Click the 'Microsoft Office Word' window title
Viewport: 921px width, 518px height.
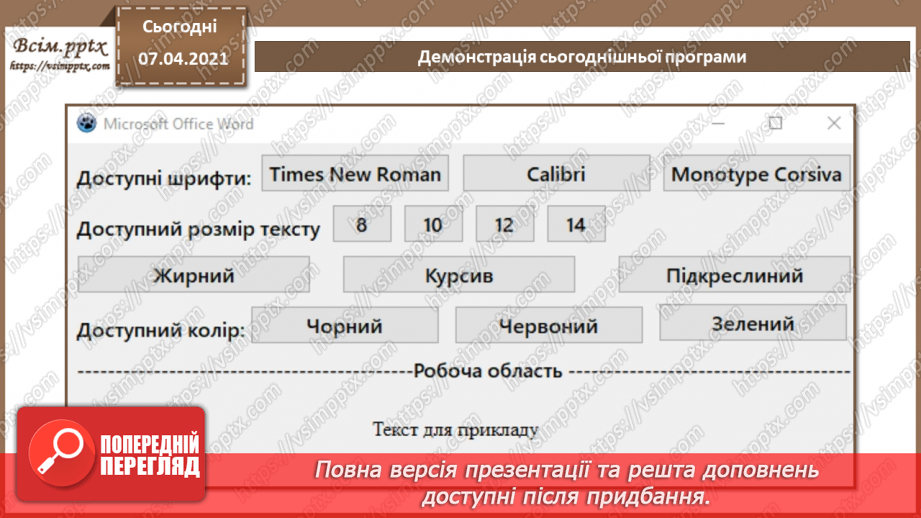[x=179, y=124]
